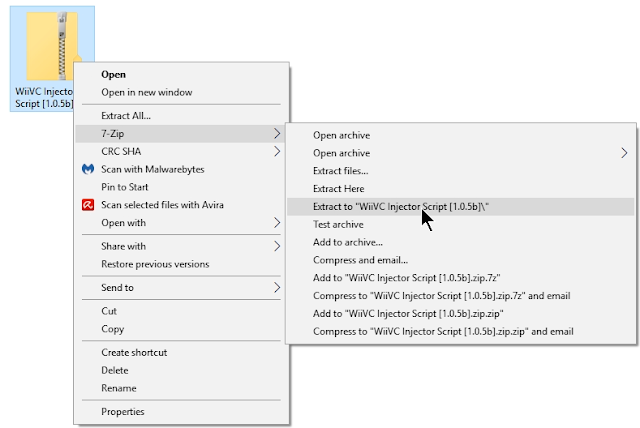This screenshot has width=640, height=428.
Task: Select Add to archive... option
Action: pos(348,242)
